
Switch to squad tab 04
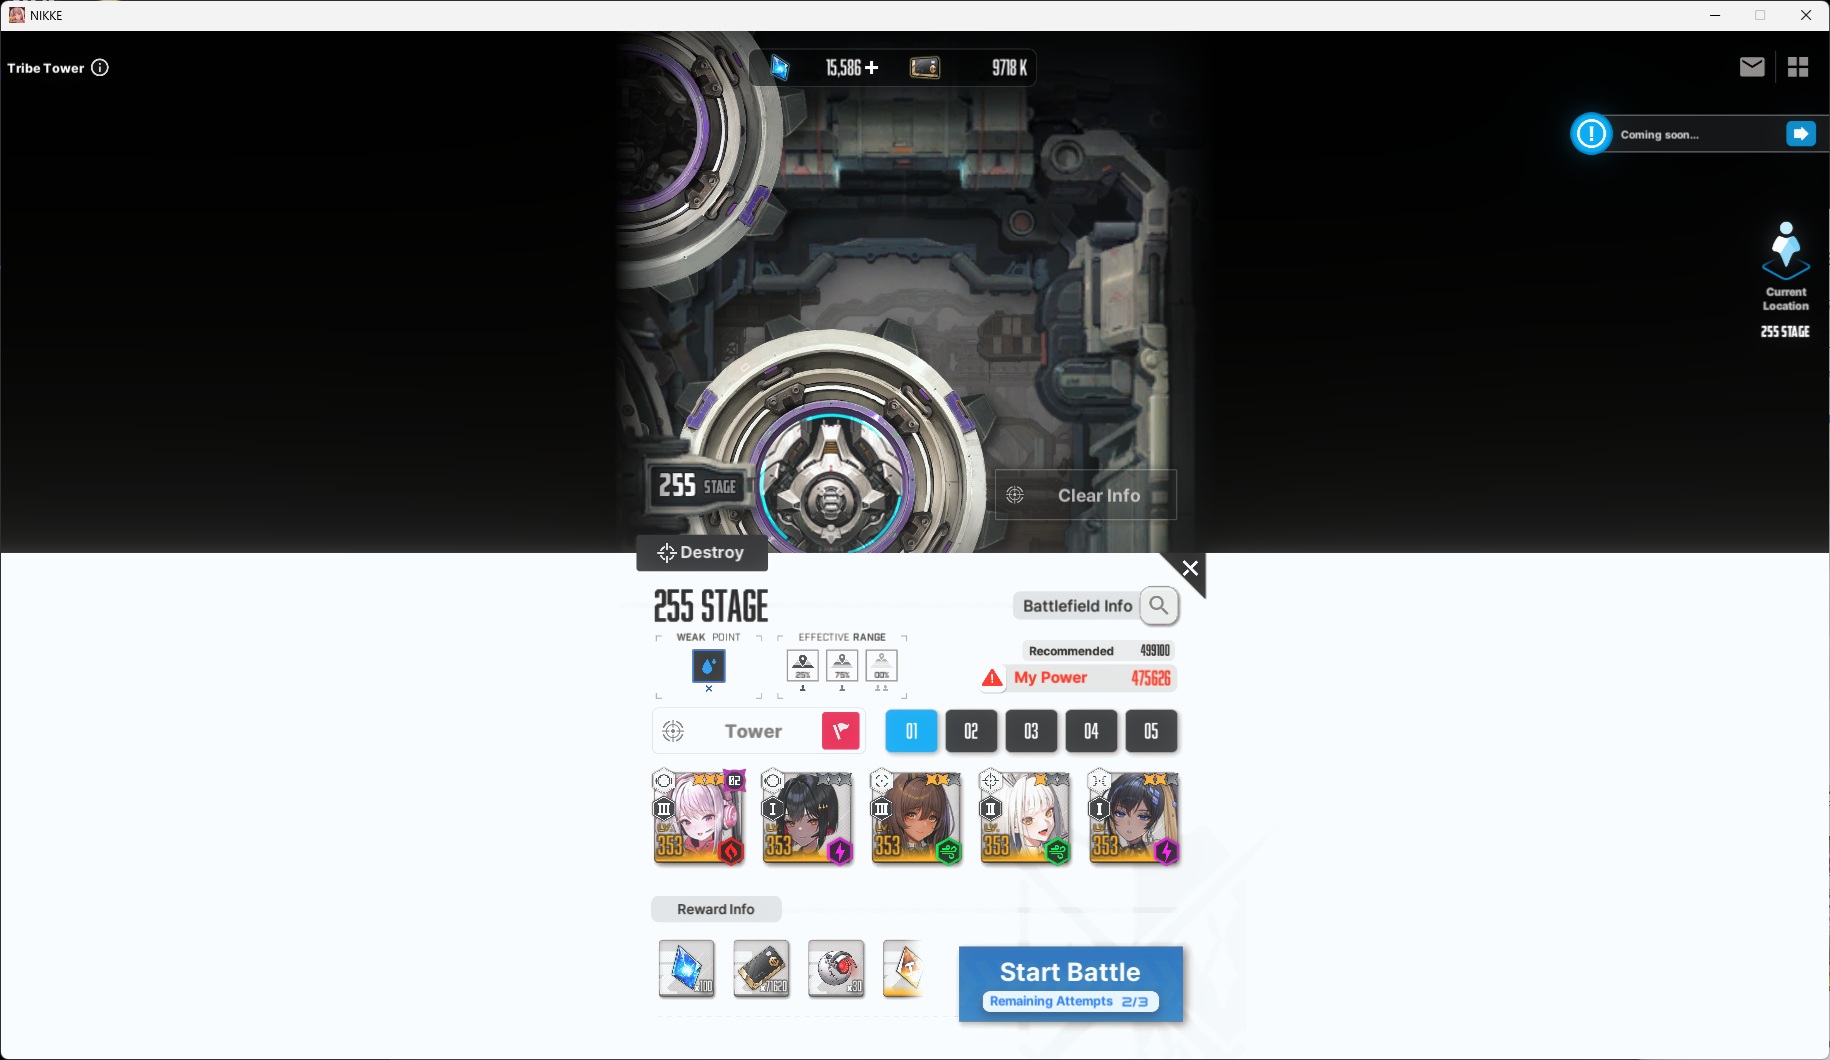coord(1091,731)
